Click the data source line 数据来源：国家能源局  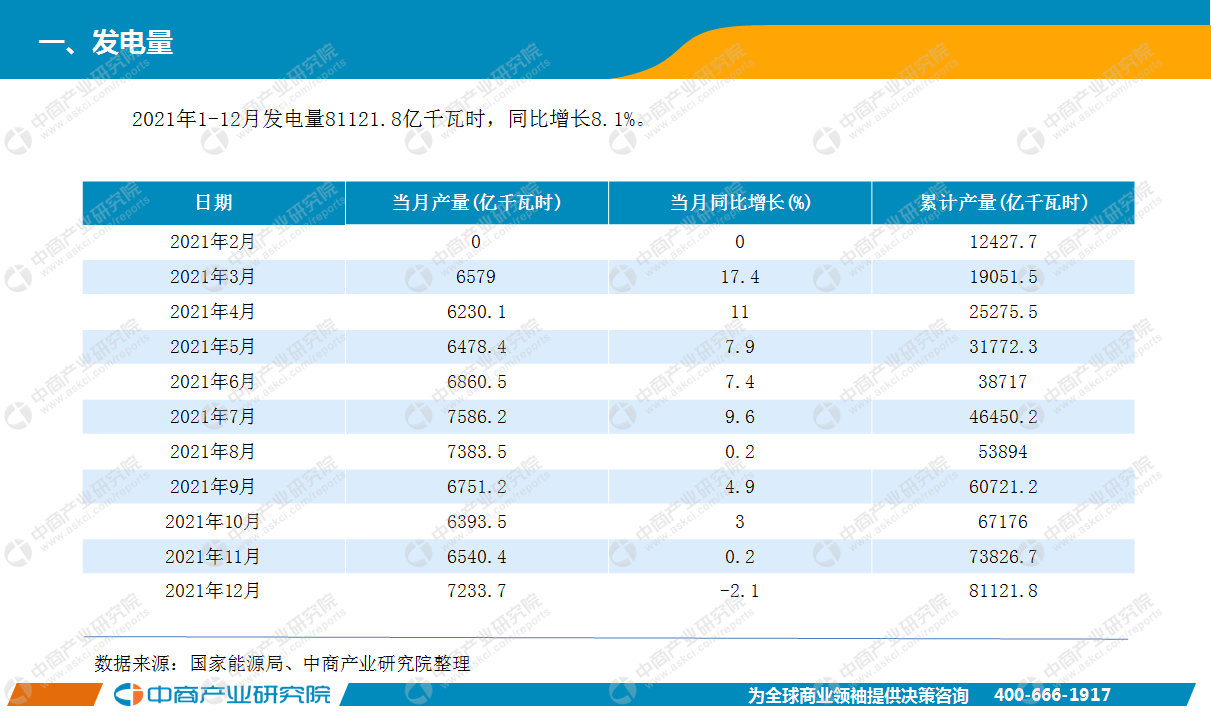pos(282,663)
